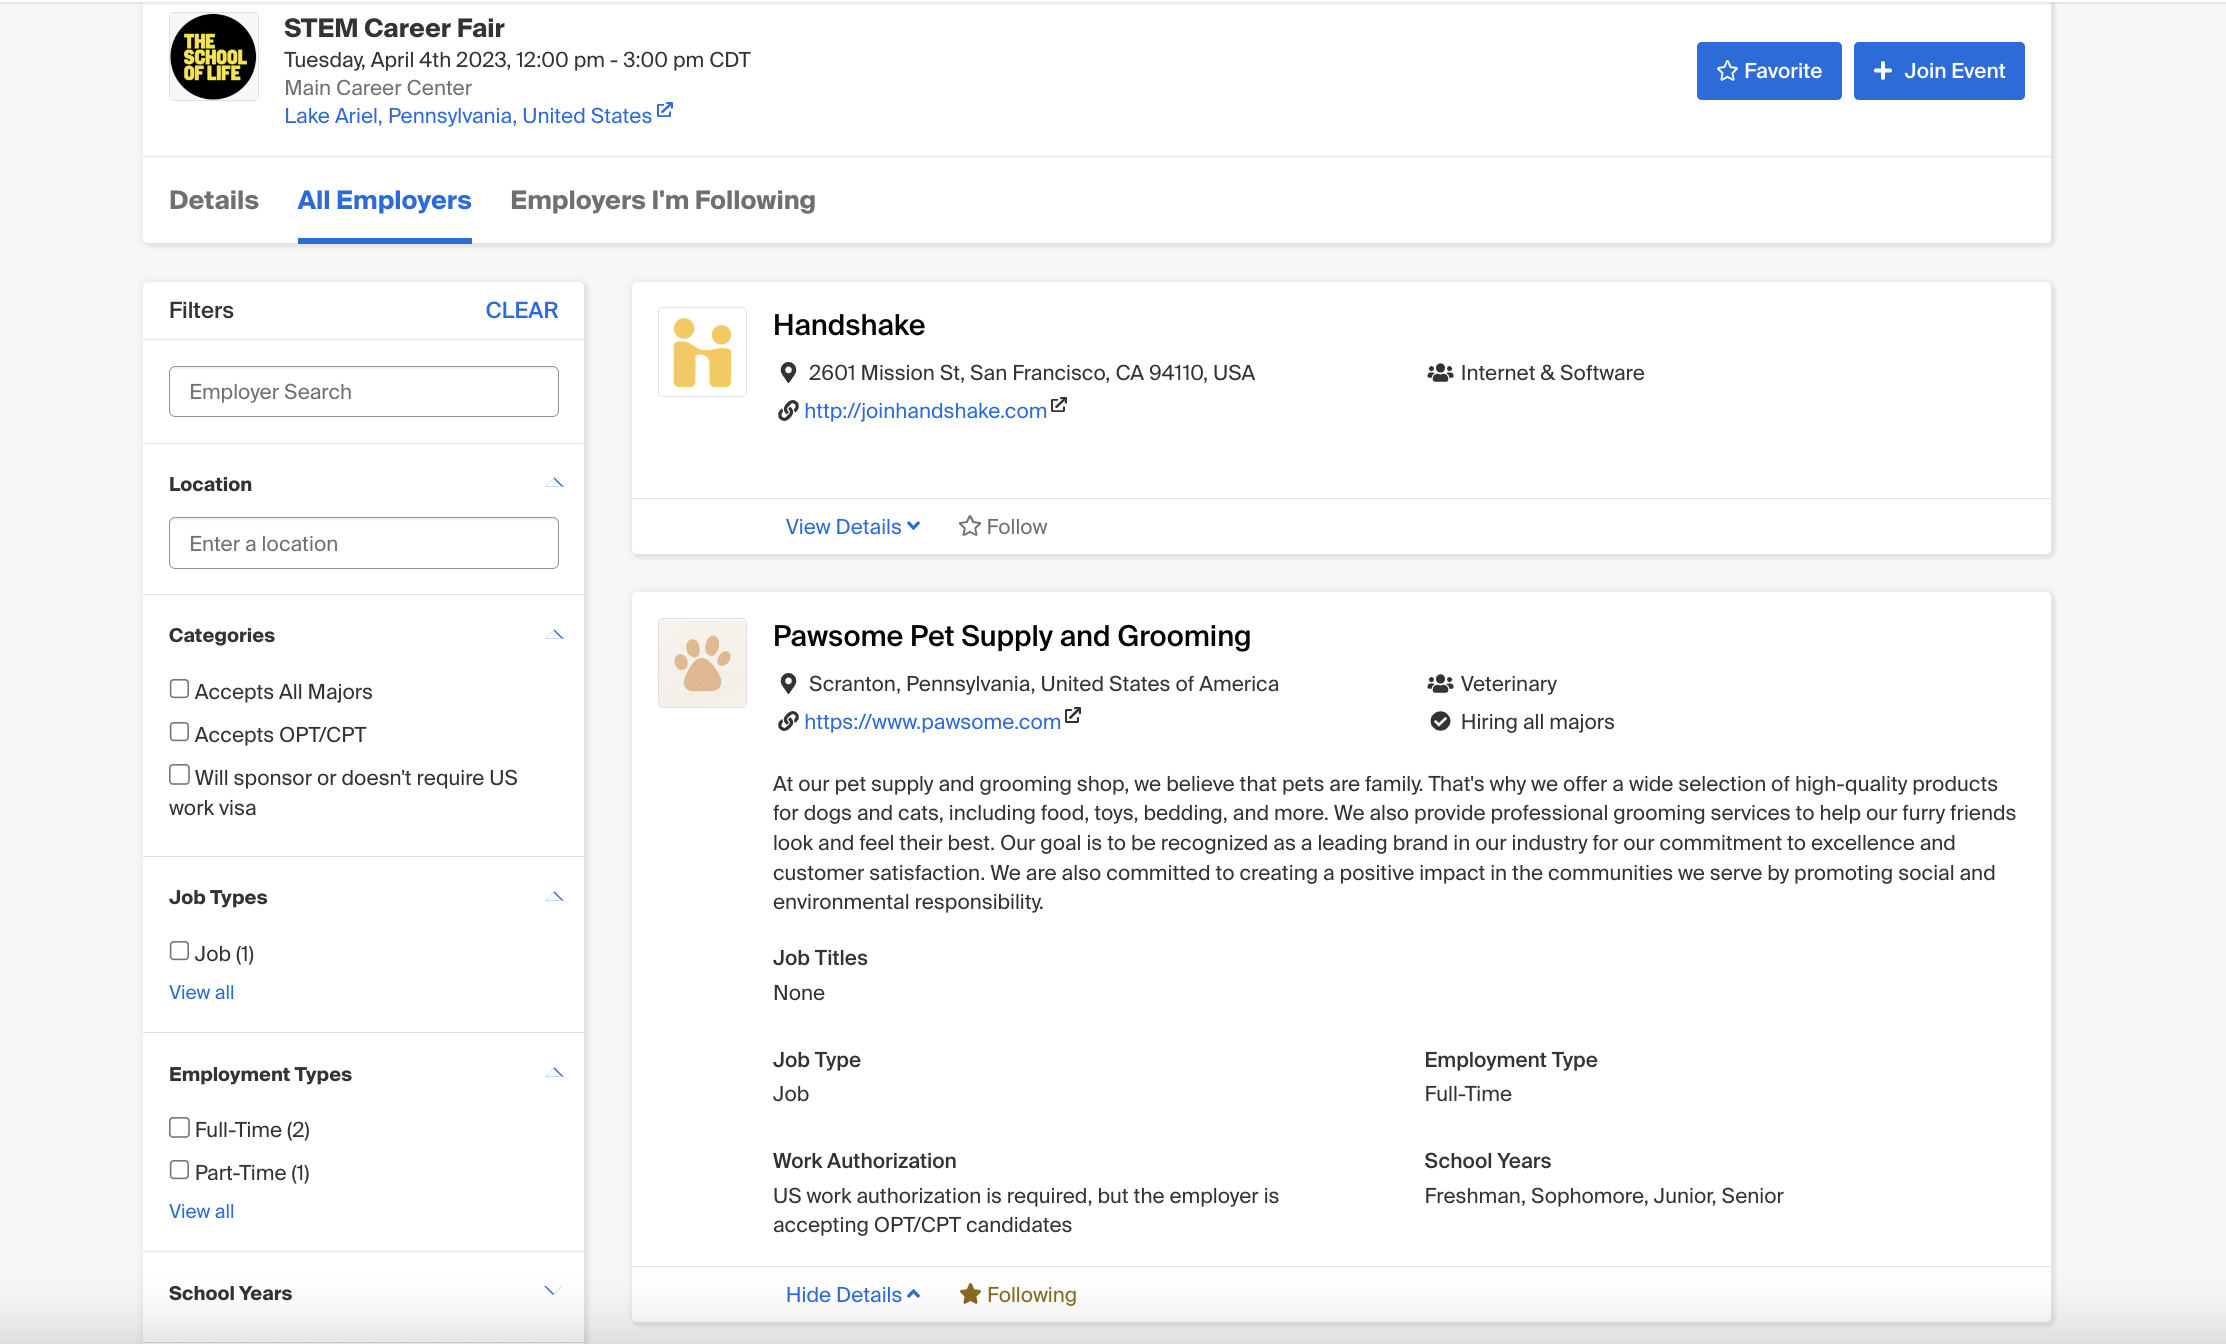This screenshot has width=2226, height=1344.
Task: Click the Hiring all majors label
Action: [1537, 722]
